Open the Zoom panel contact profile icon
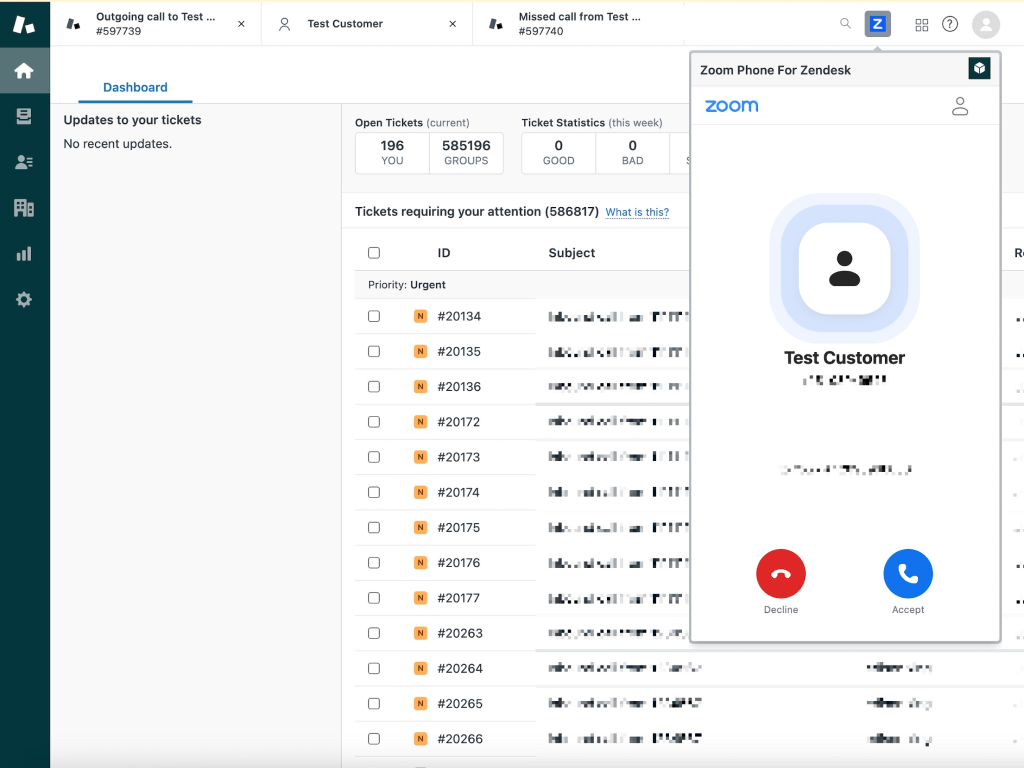 click(x=960, y=106)
